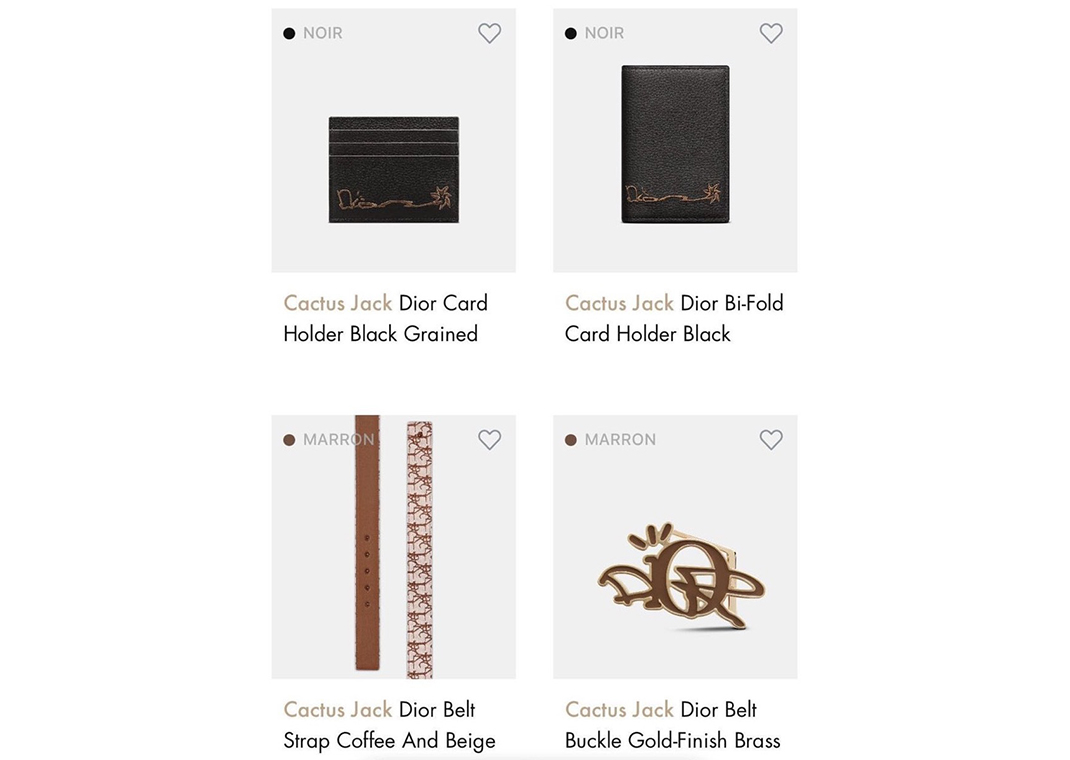Click MARRON label on Belt Strap tile
Screen dimensions: 1070x760
click(x=338, y=440)
